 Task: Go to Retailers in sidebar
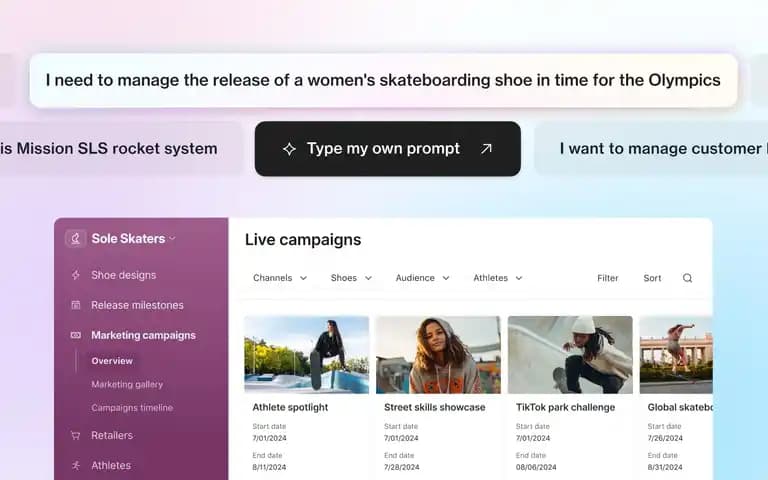point(112,435)
